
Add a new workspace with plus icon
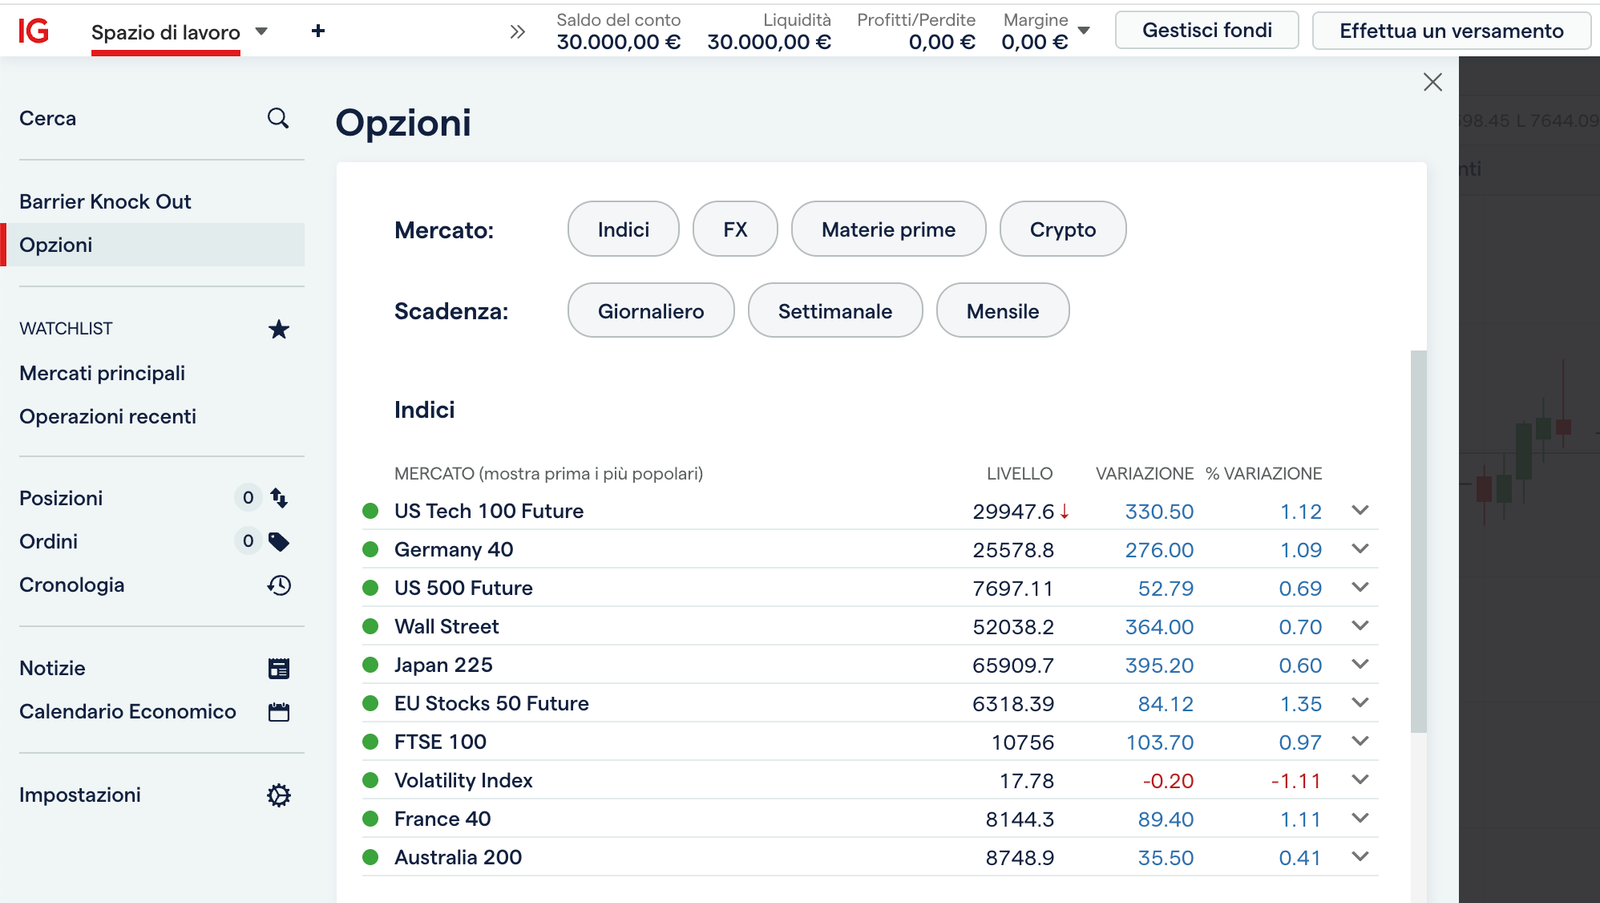pyautogui.click(x=318, y=31)
